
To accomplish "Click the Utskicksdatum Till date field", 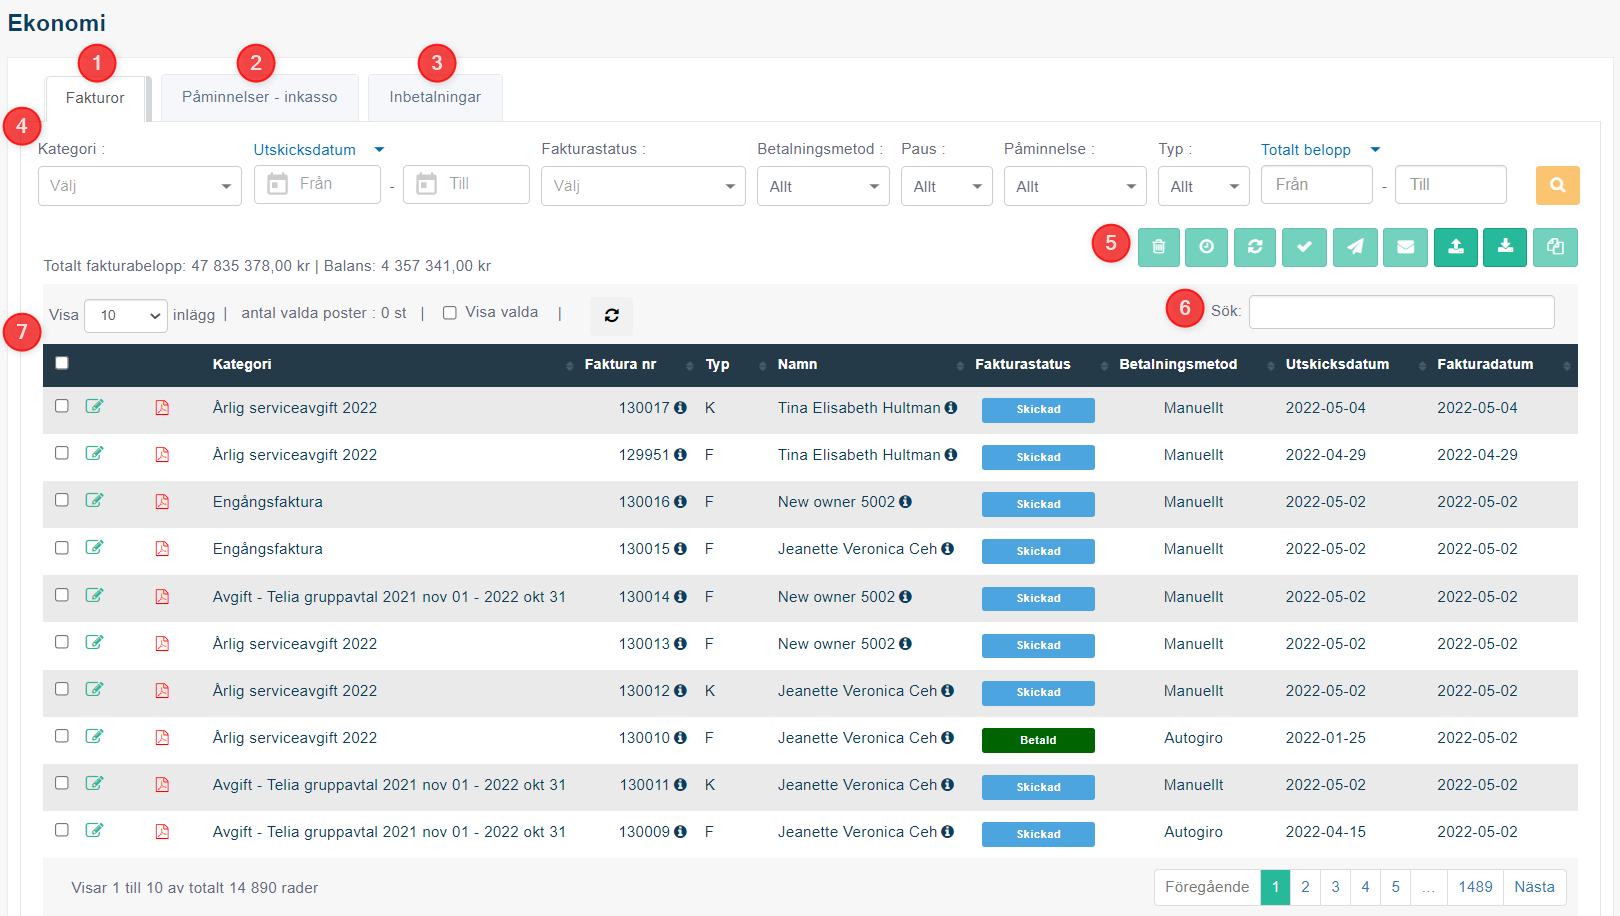I will pyautogui.click(x=466, y=184).
